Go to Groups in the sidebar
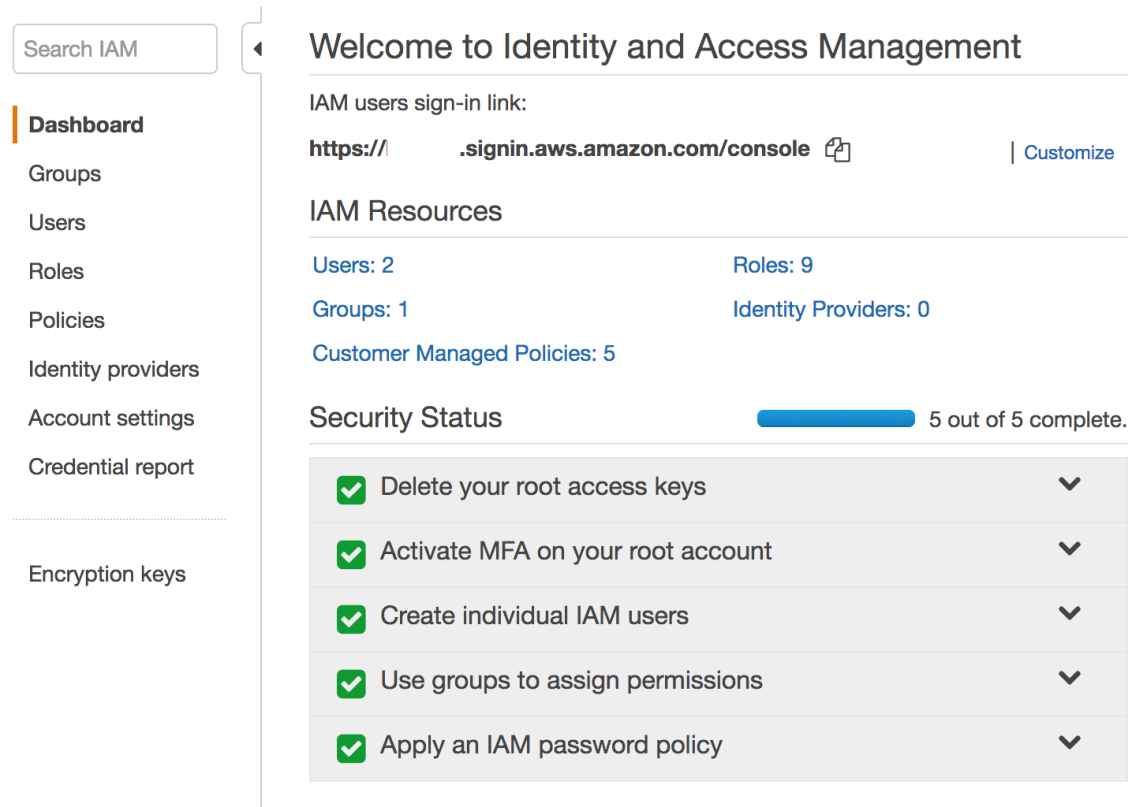This screenshot has width=1147, height=807. (64, 174)
